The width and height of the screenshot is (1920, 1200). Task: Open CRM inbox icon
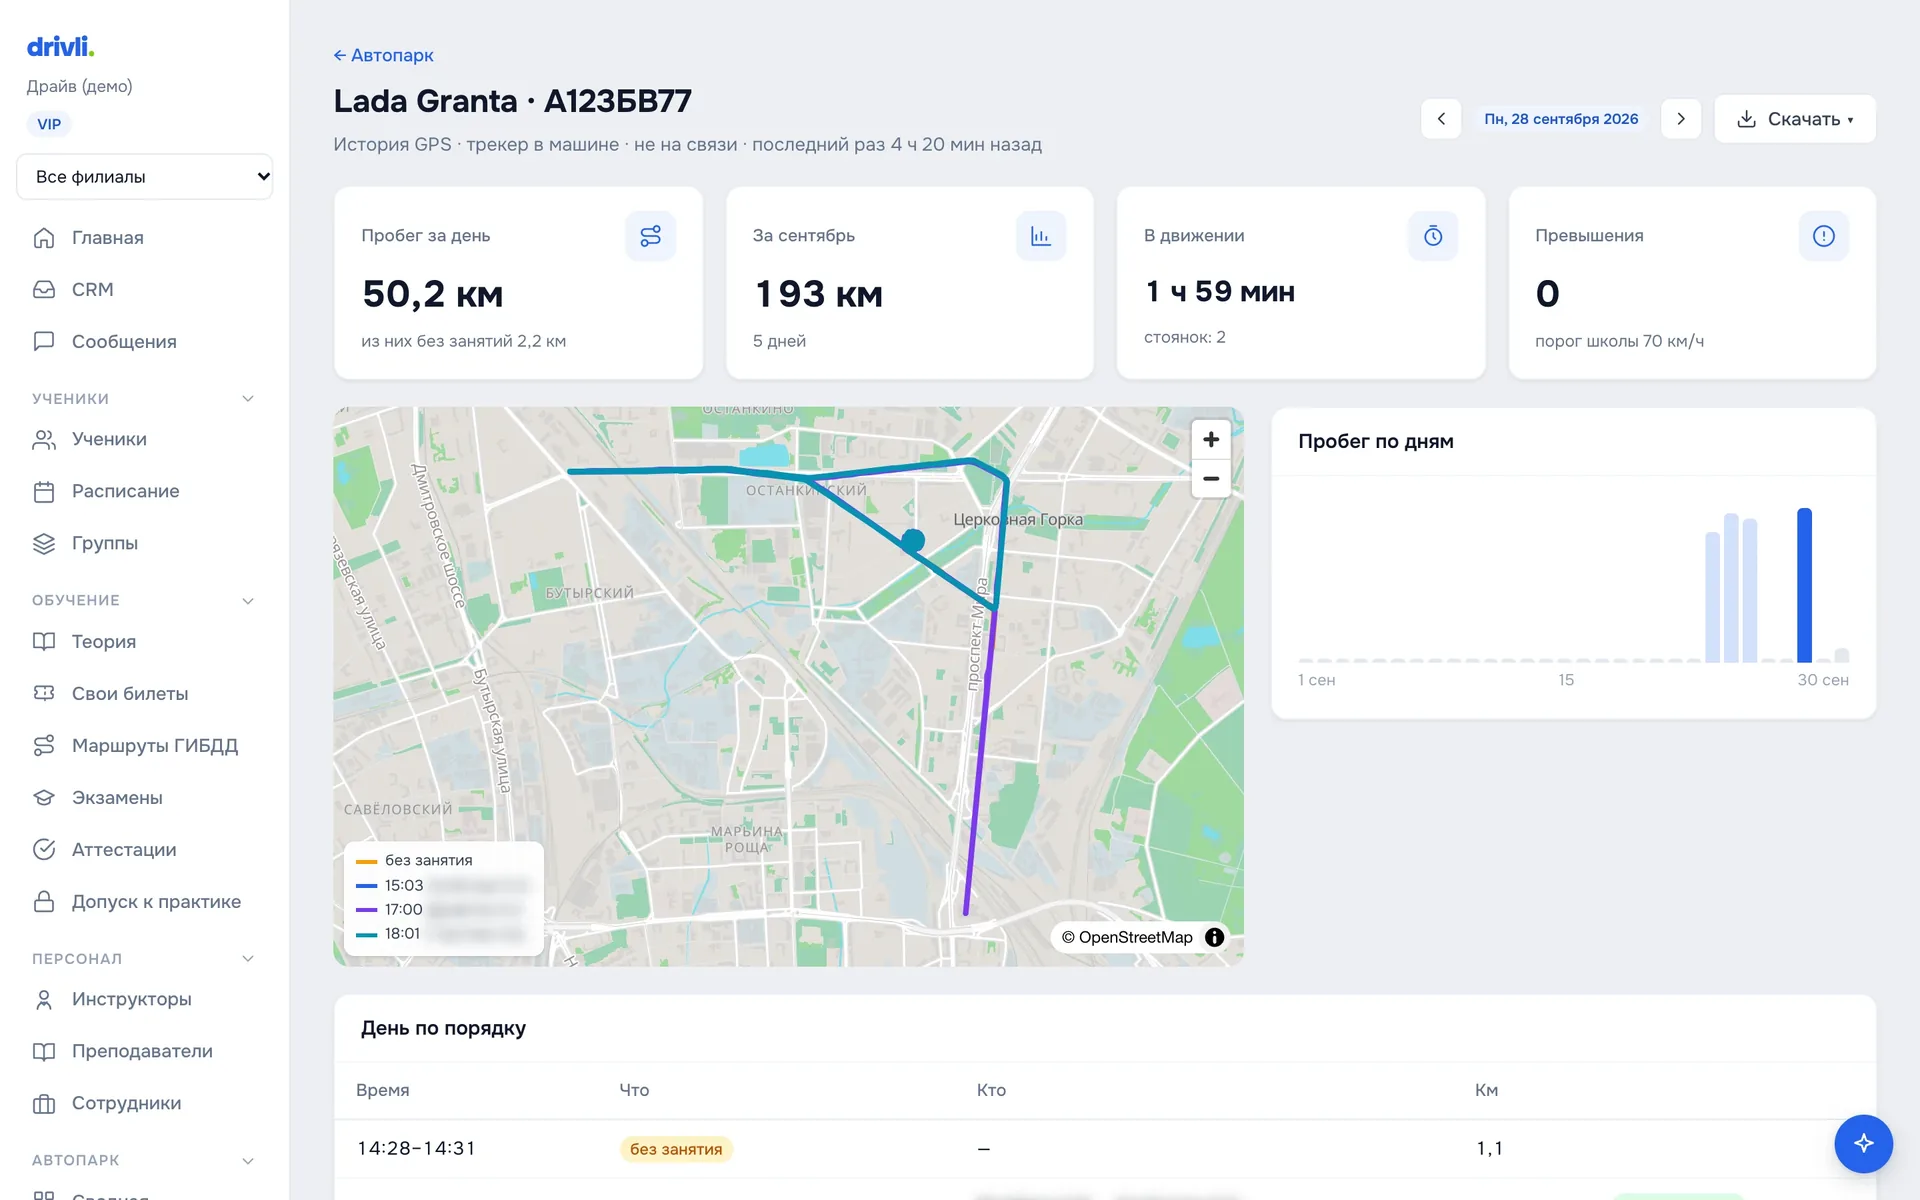click(x=44, y=290)
